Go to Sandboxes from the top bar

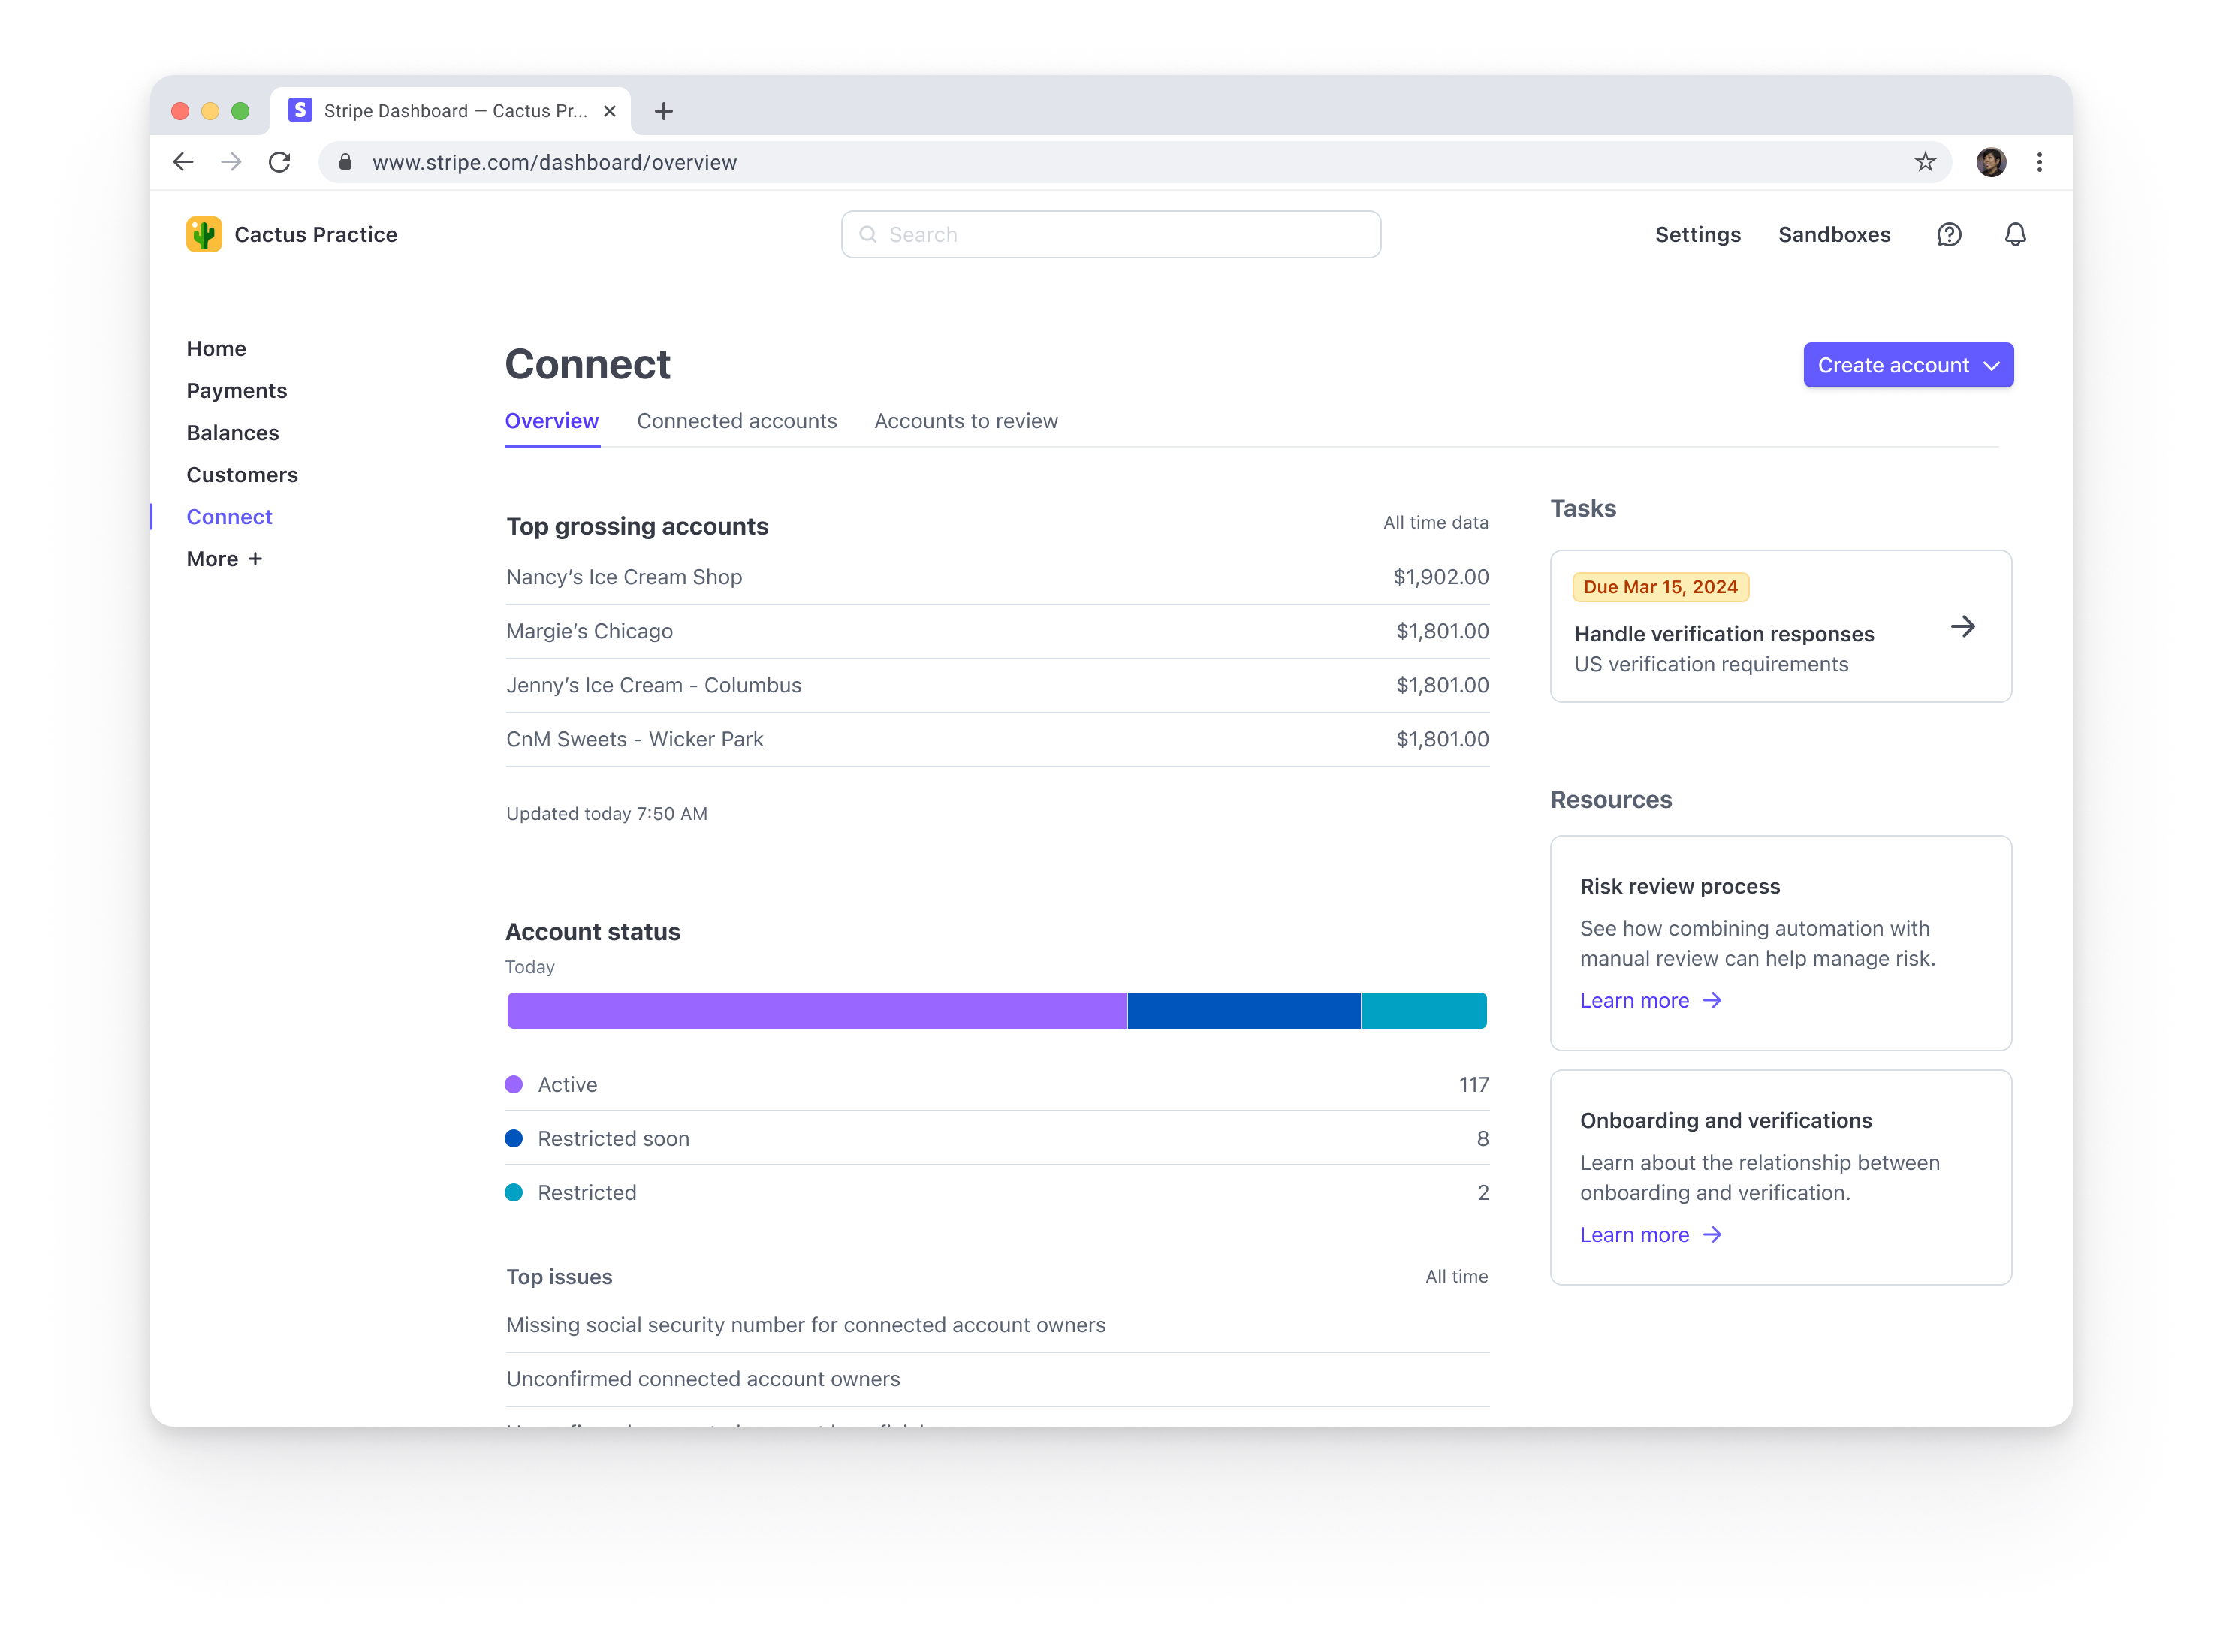point(1834,234)
